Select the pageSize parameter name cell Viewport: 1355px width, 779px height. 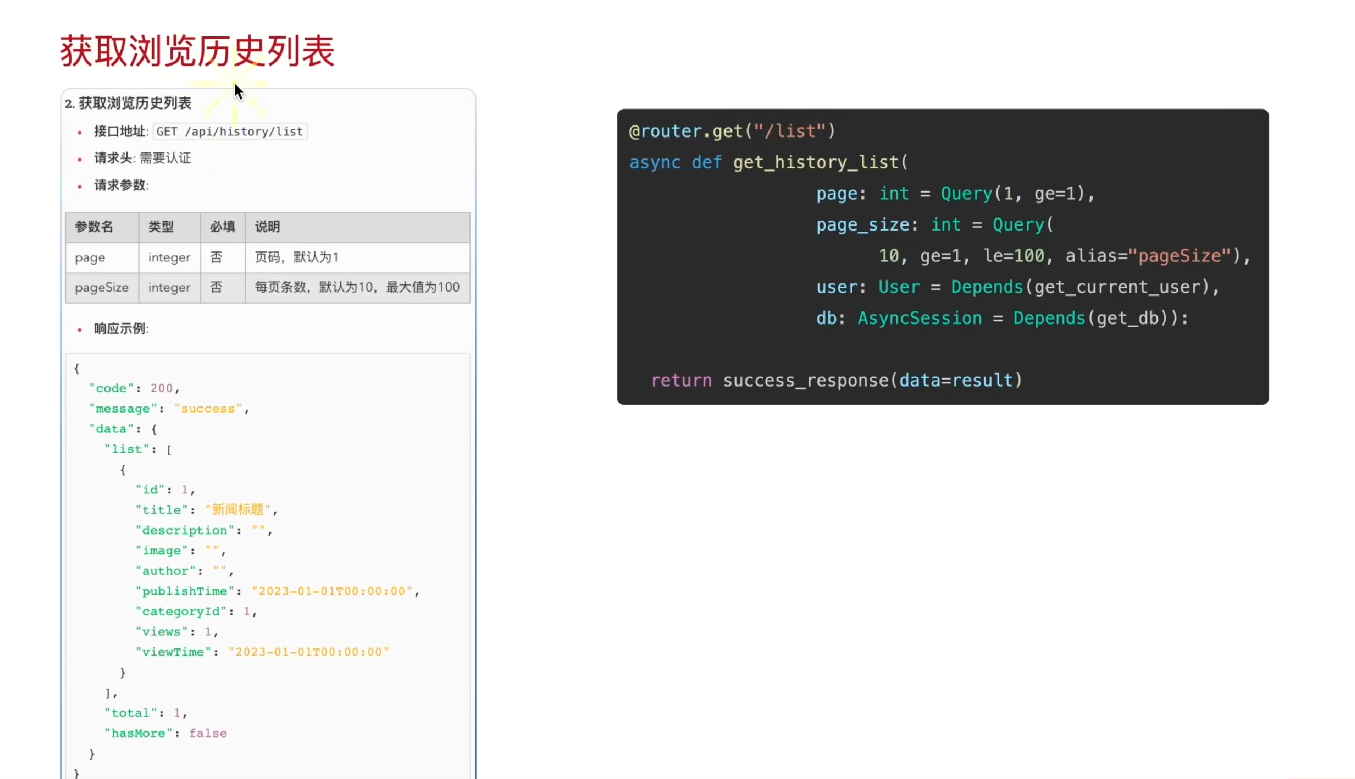tap(102, 287)
